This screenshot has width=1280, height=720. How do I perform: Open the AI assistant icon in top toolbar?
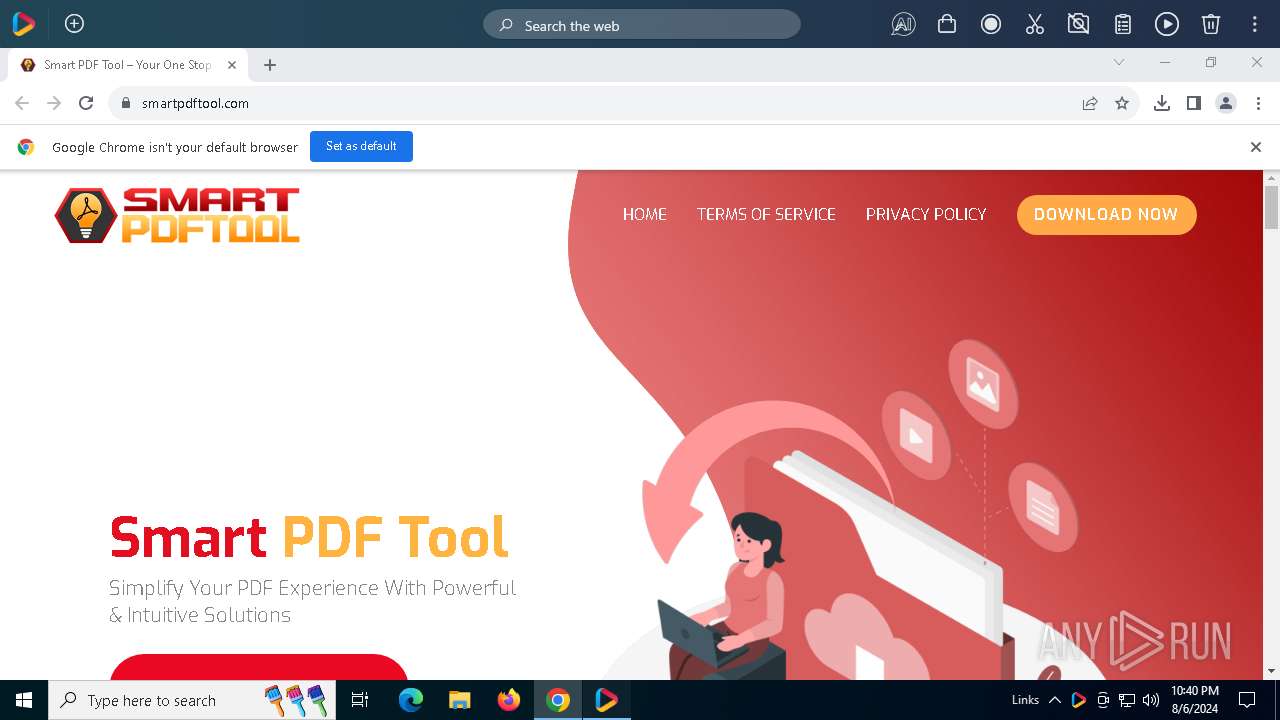pyautogui.click(x=903, y=24)
